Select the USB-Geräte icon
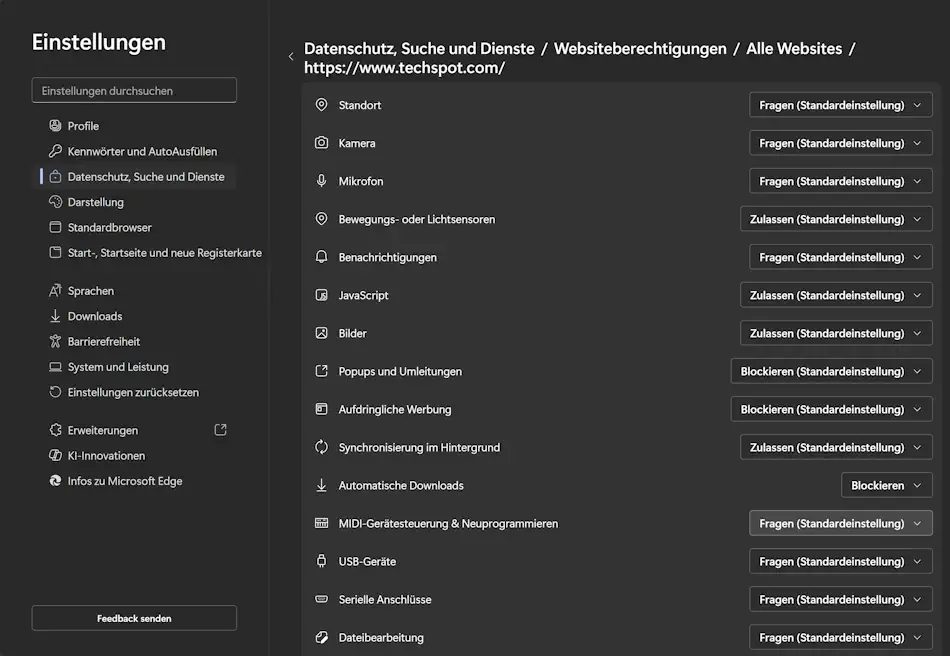 click(321, 560)
